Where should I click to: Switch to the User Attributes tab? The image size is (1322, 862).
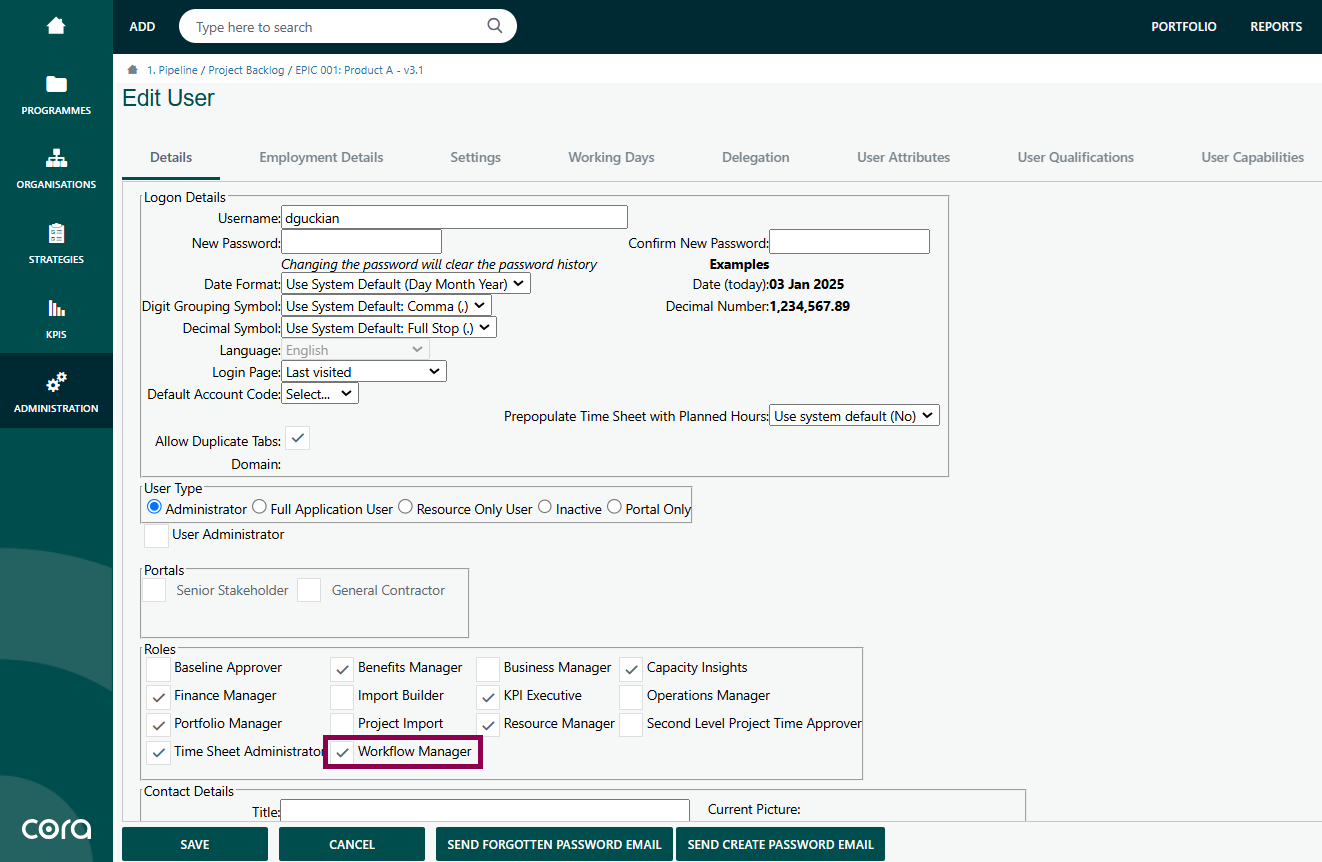click(x=903, y=157)
